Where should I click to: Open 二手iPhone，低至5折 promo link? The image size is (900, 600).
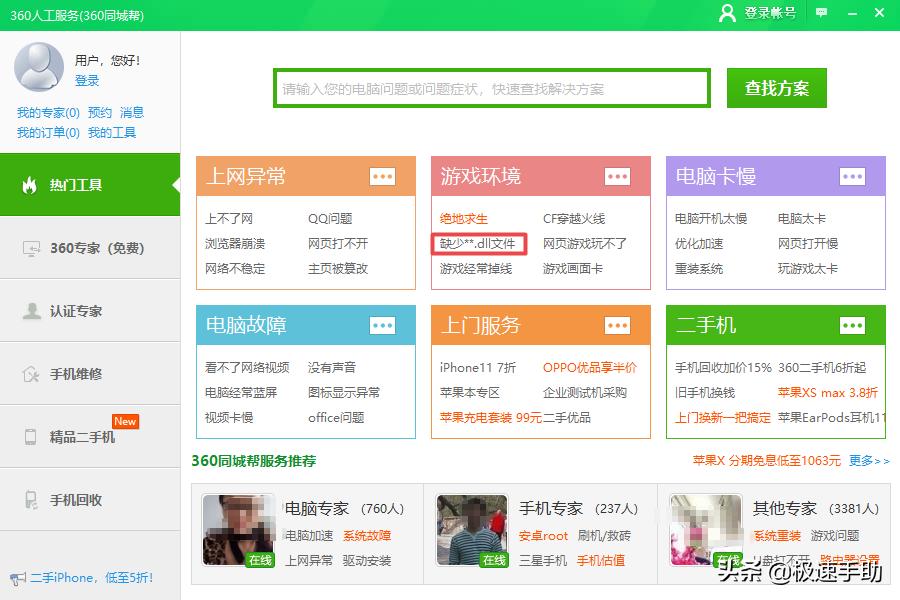click(92, 578)
